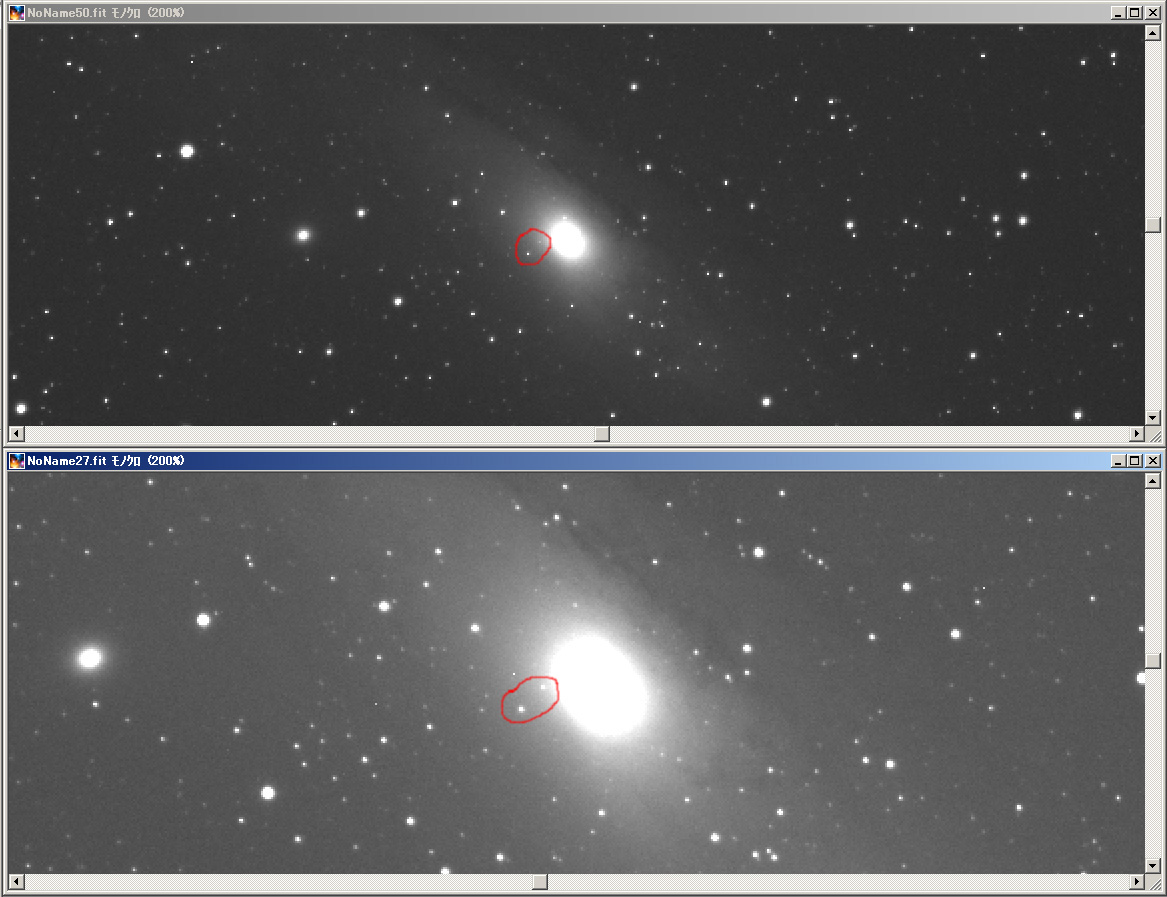Click the NoName27.fit window title bar icon
Screen dimensions: 1167x897
16,461
